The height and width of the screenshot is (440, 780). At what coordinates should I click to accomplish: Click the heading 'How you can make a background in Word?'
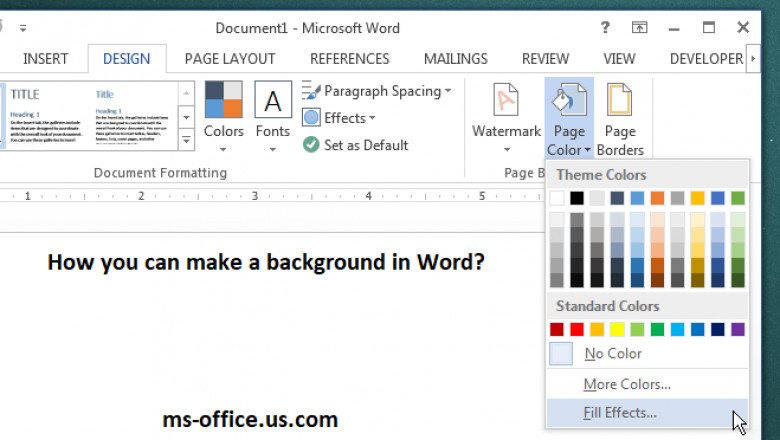pyautogui.click(x=266, y=263)
